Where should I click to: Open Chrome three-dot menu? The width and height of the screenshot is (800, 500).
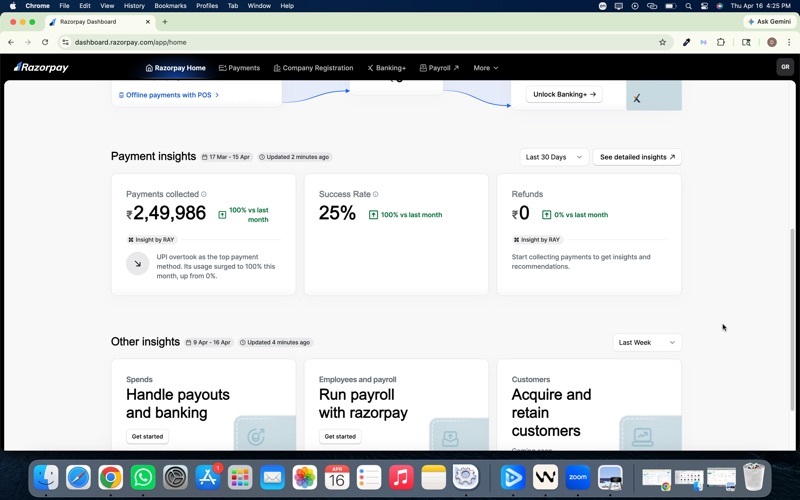tap(789, 42)
